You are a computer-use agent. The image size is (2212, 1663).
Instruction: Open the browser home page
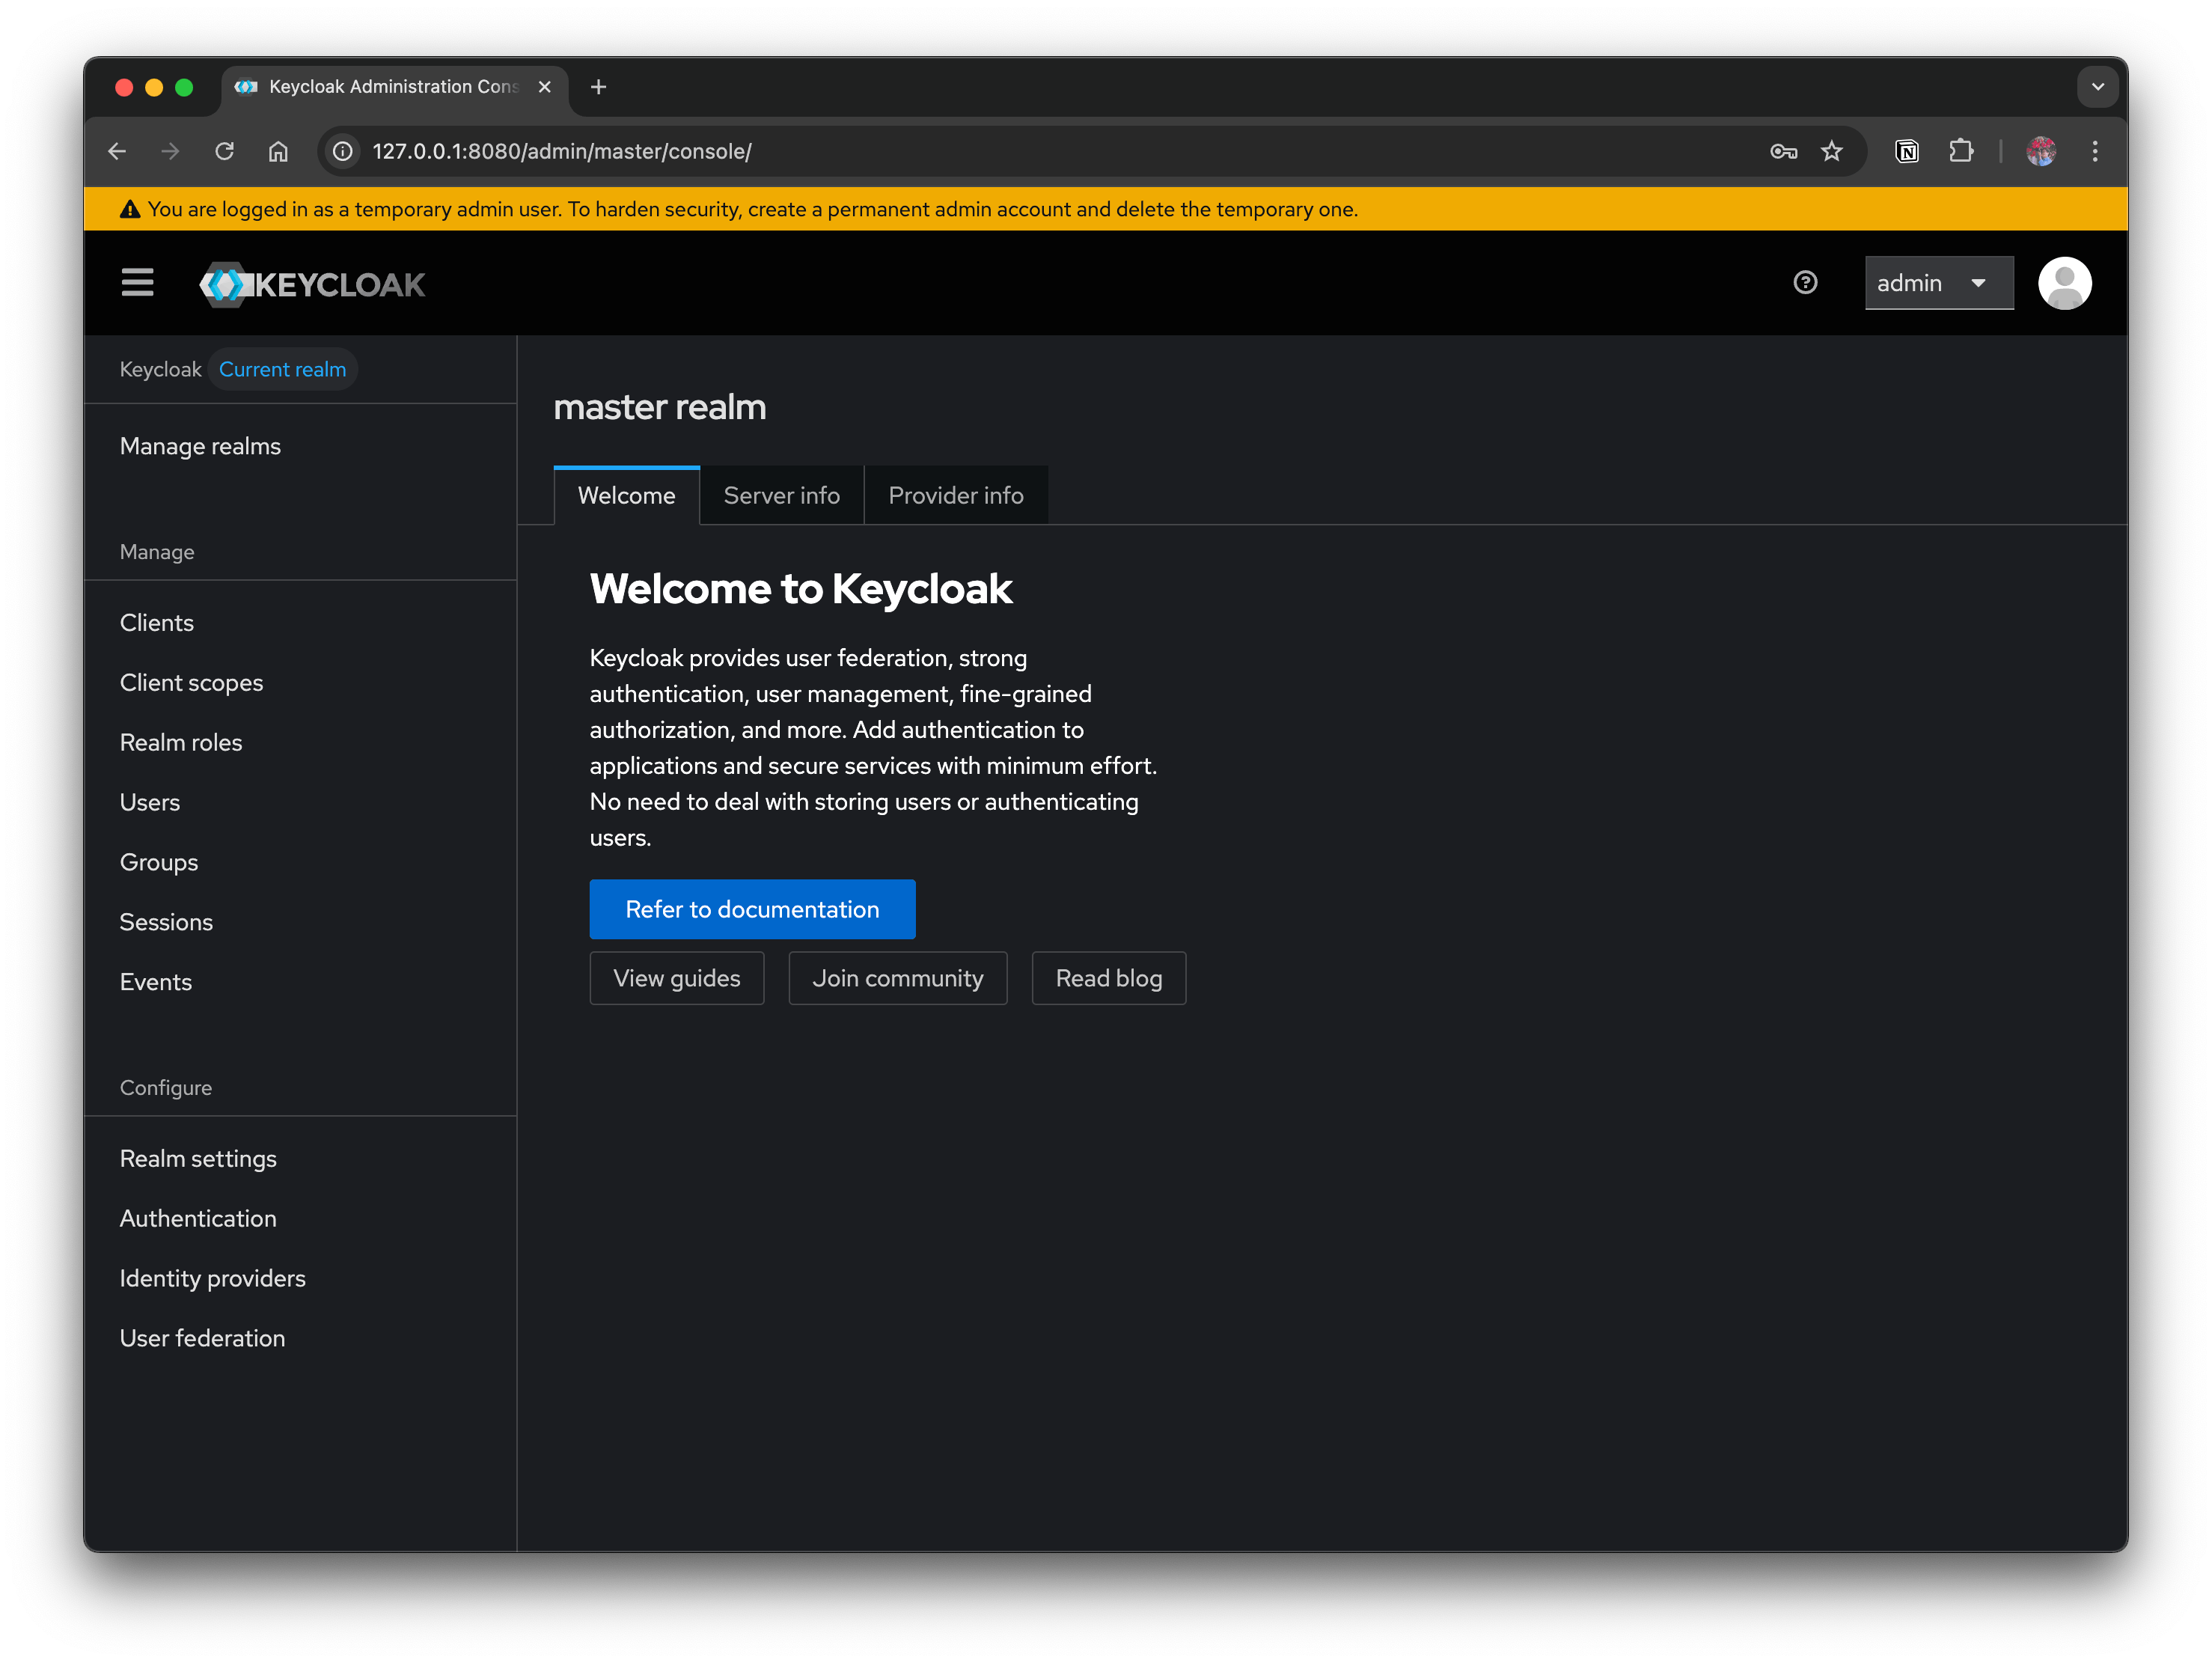[278, 151]
